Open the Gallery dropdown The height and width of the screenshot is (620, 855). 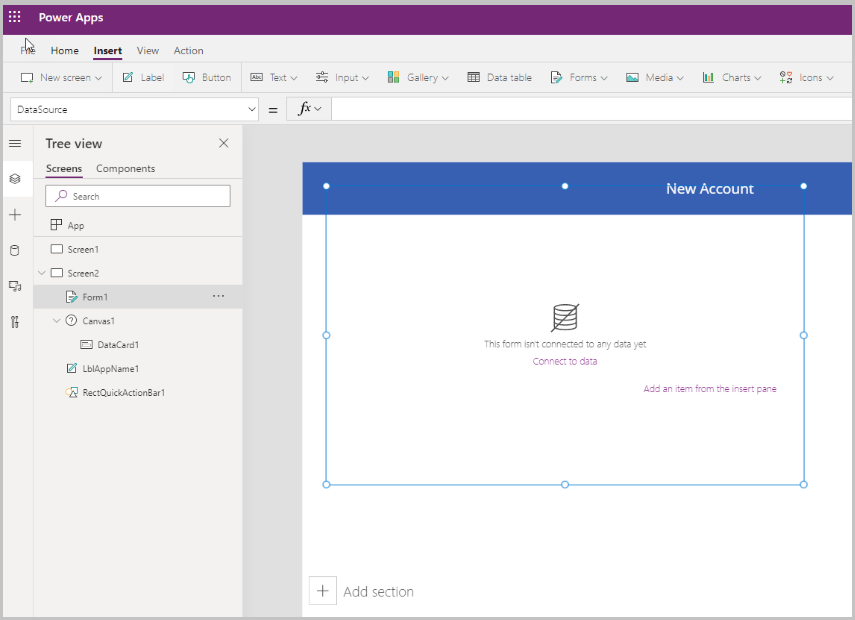coord(418,77)
